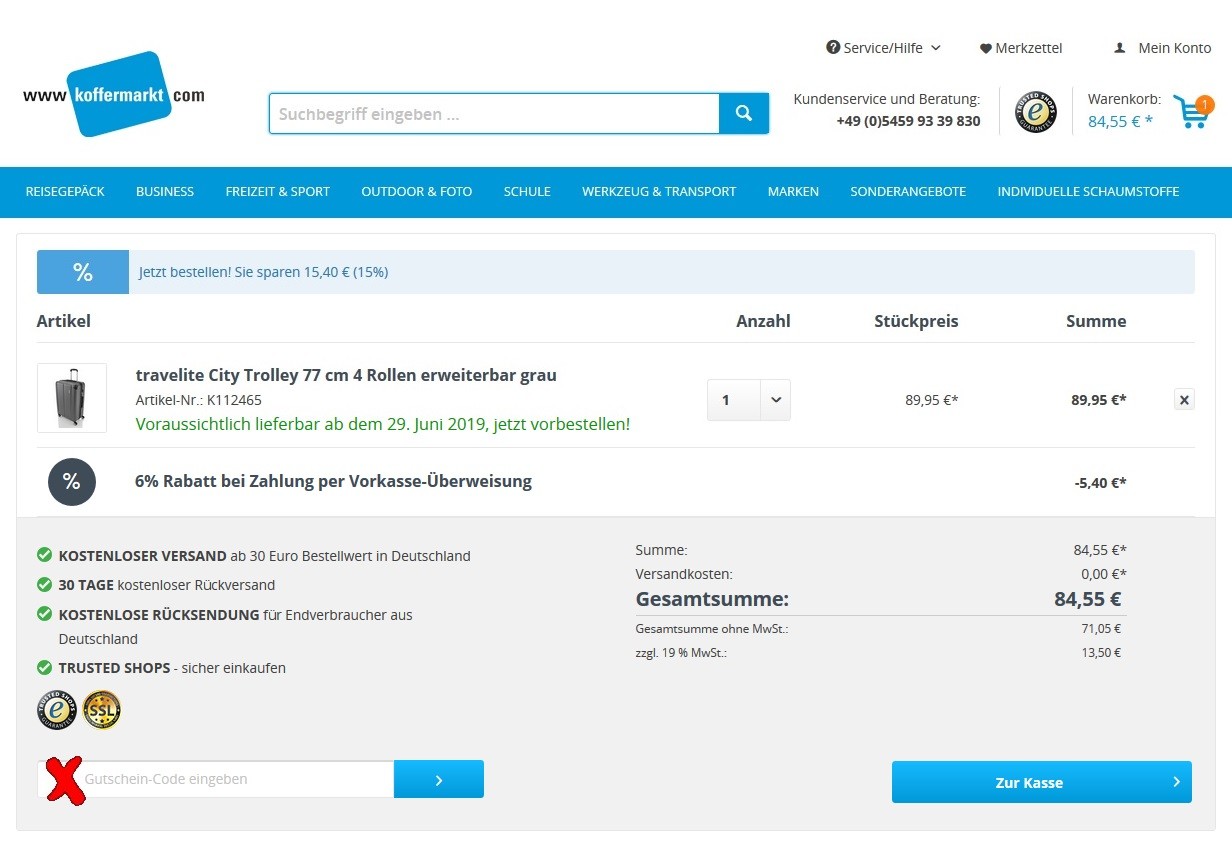Image resolution: width=1232 pixels, height=854 pixels.
Task: Click the KOSTENLOSE RÜCKSENDUNG line
Action: click(235, 627)
